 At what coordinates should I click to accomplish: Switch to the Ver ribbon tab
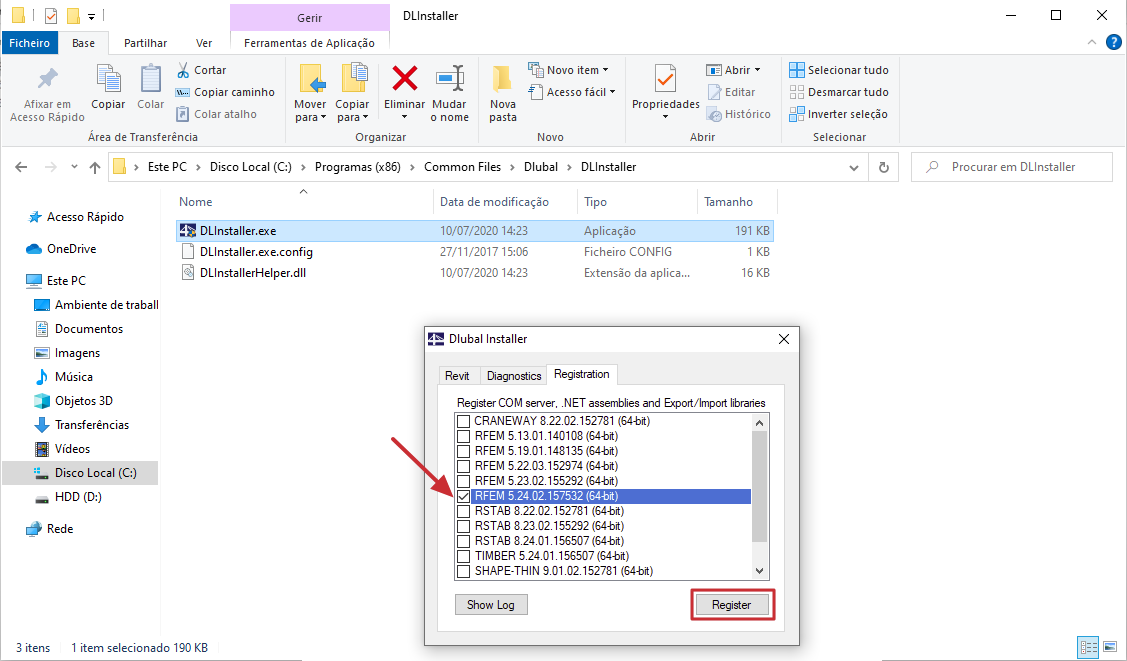[x=204, y=43]
